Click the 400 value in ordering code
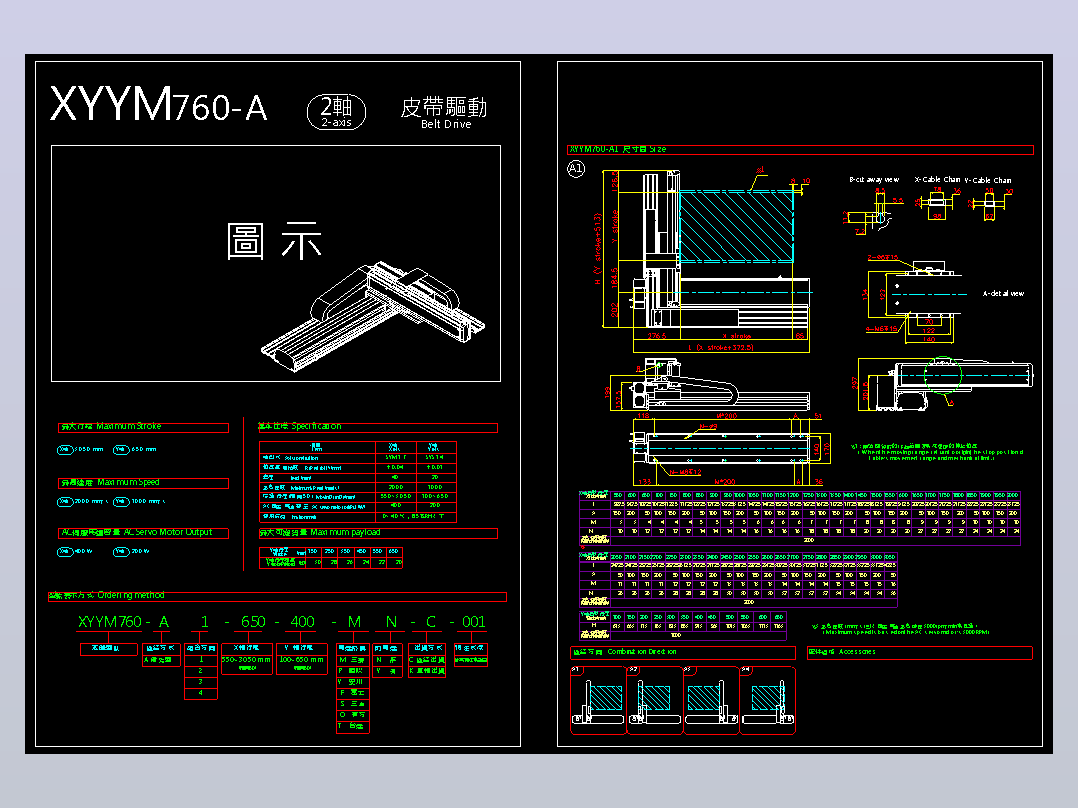 302,622
